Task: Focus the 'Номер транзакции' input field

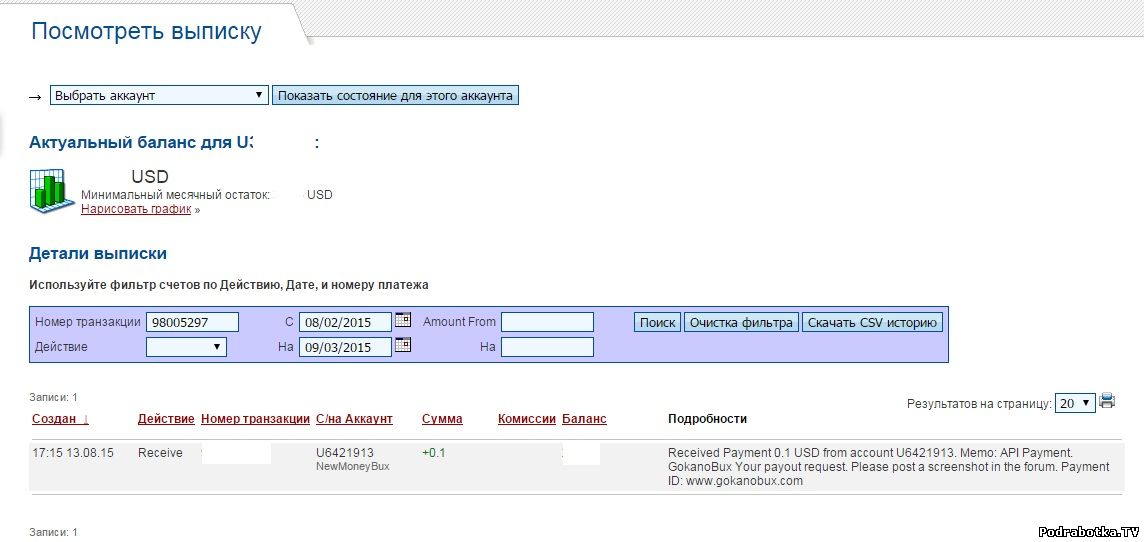Action: coord(192,322)
